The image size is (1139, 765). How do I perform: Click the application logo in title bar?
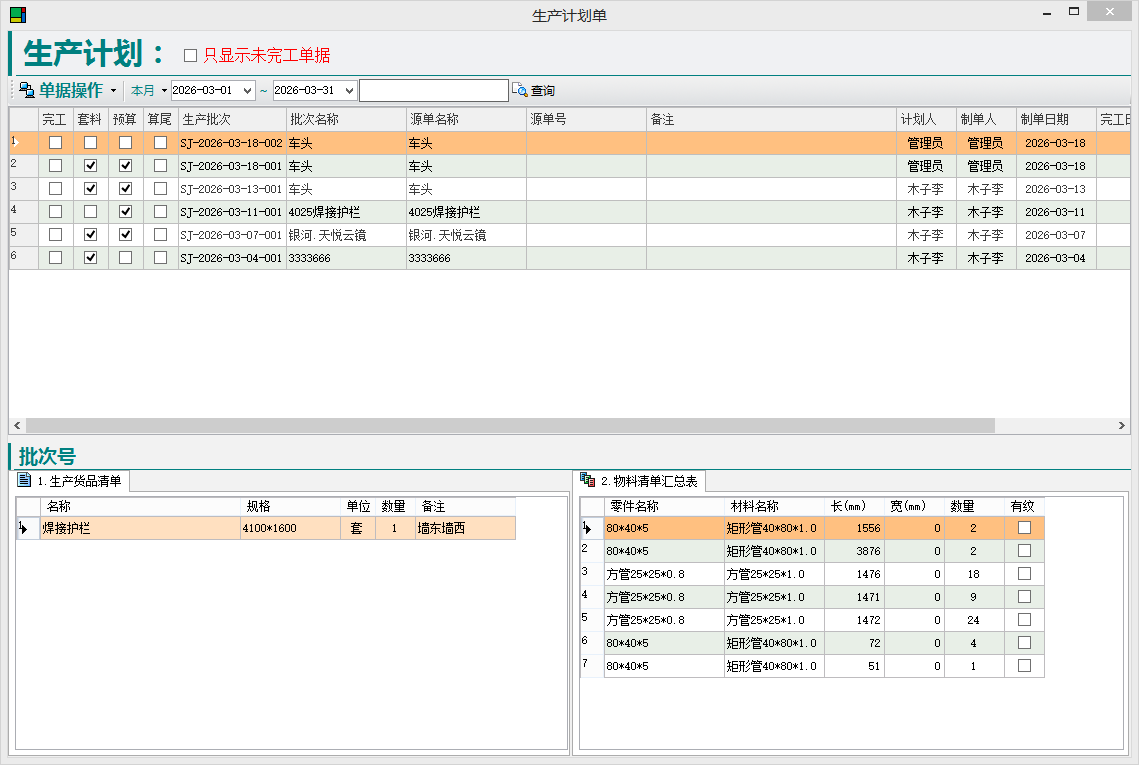pyautogui.click(x=18, y=15)
